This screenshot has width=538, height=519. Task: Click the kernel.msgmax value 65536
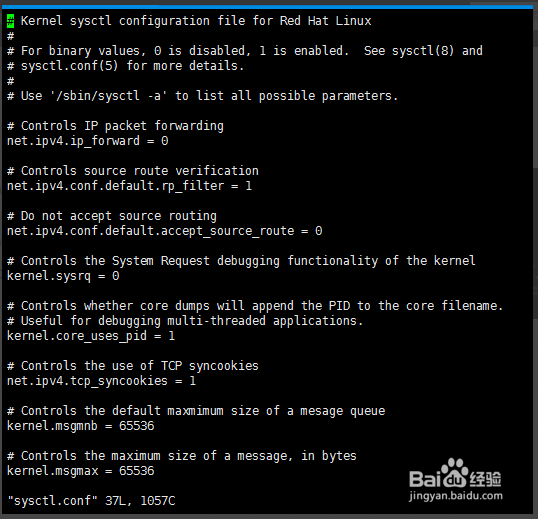click(x=137, y=471)
